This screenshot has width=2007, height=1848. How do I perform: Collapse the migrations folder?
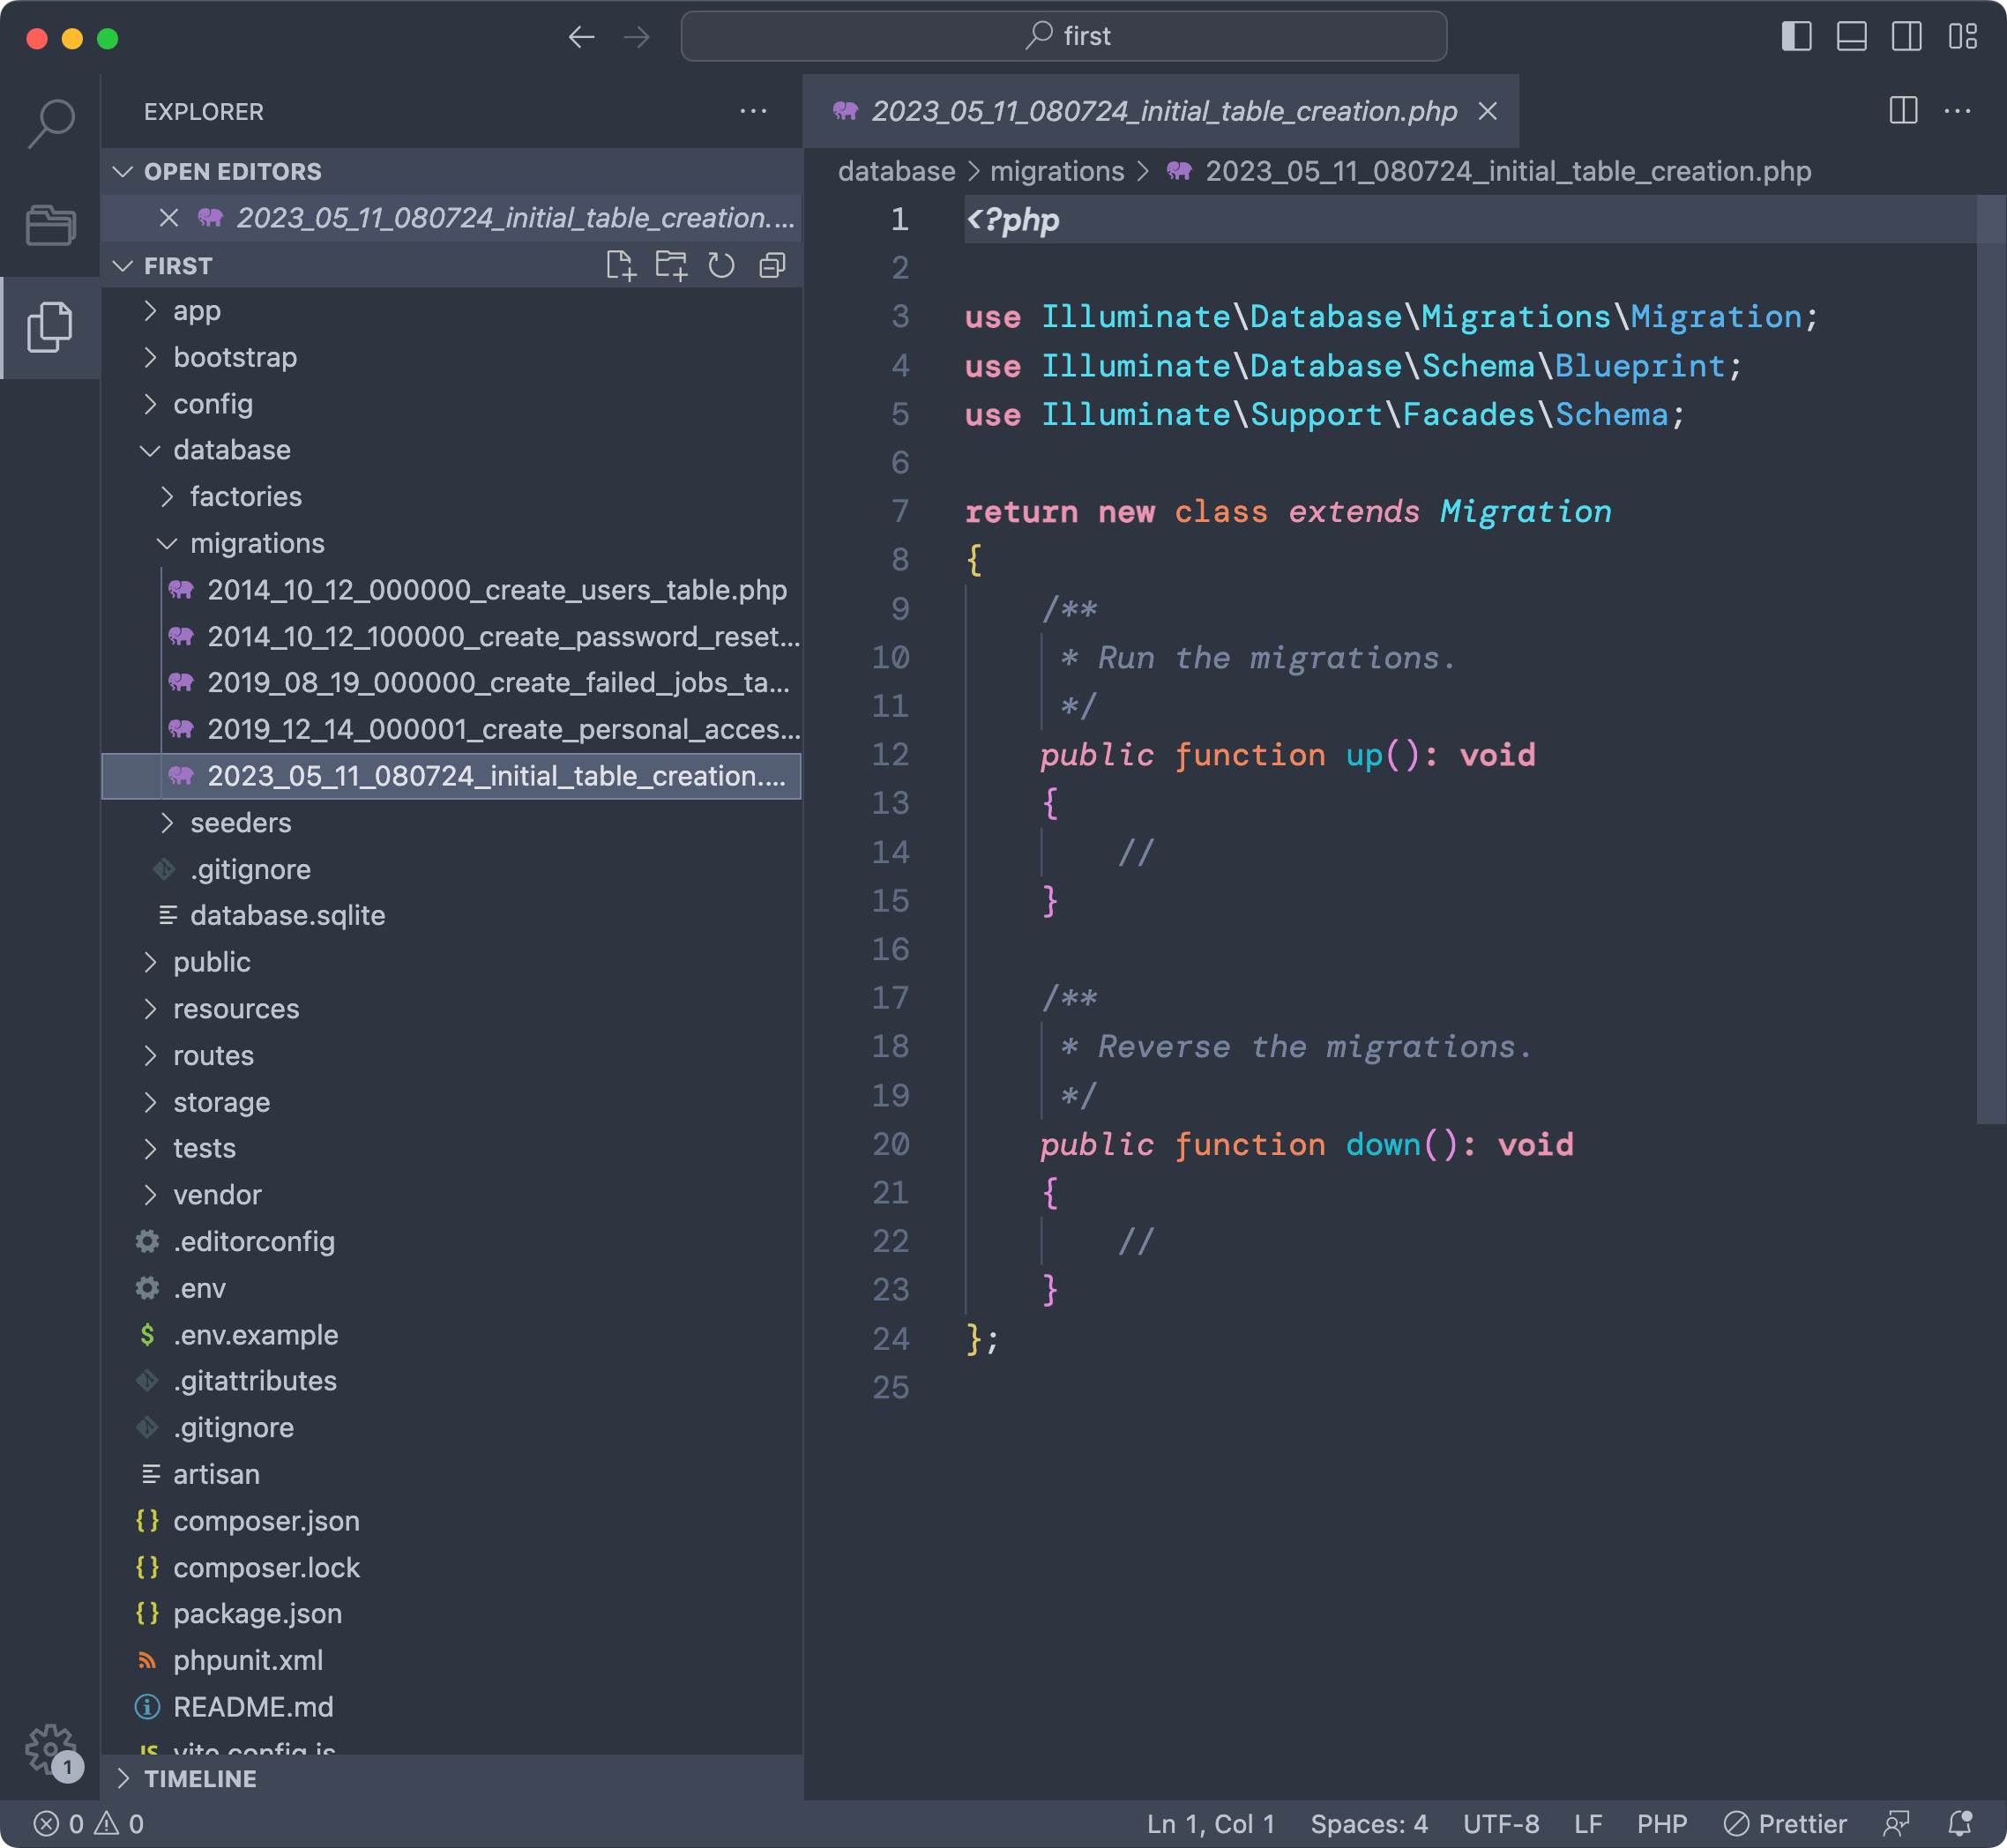click(256, 543)
